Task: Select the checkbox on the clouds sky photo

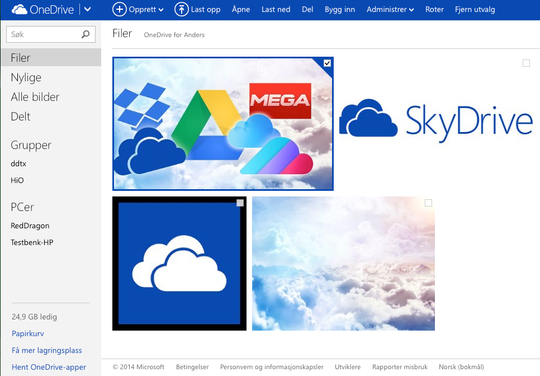Action: coord(428,203)
